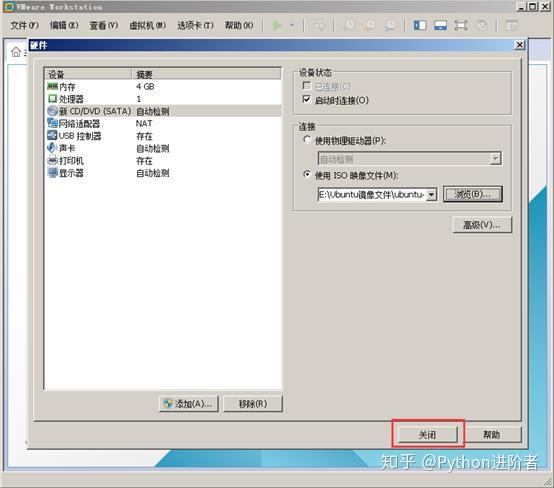This screenshot has height=488, width=554.
Task: Click 存在 summary in 打印机 row
Action: click(x=145, y=161)
